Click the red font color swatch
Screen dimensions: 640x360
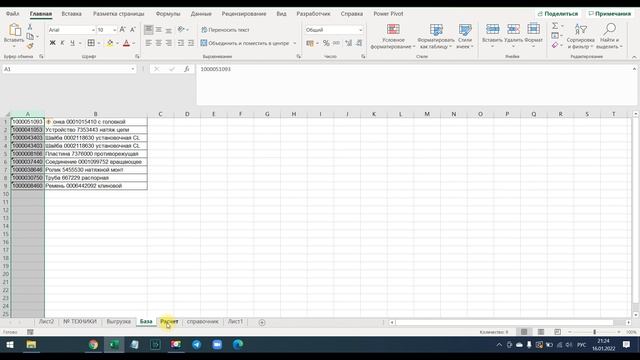click(127, 43)
